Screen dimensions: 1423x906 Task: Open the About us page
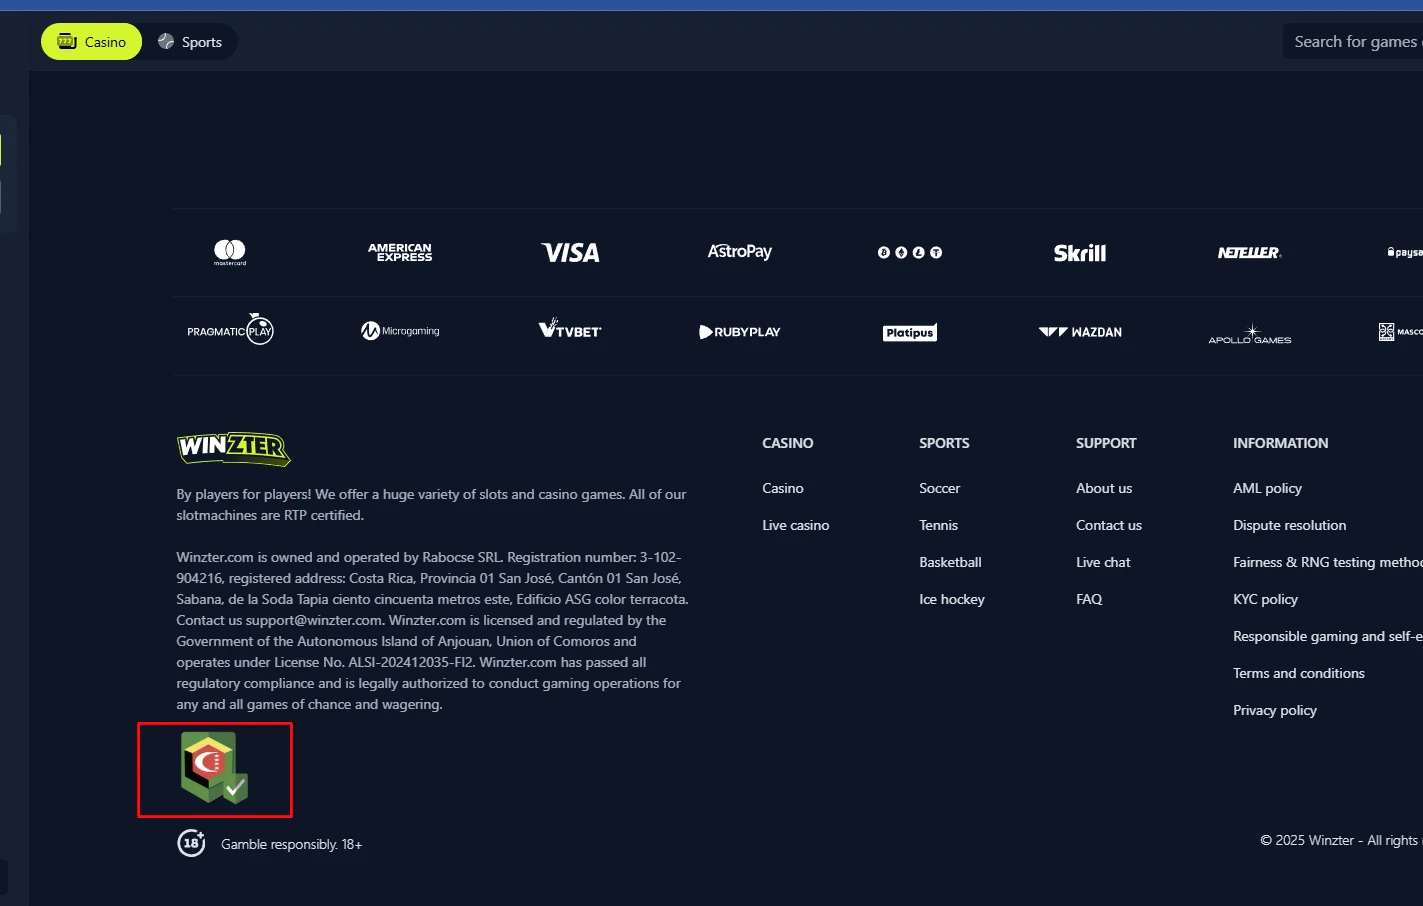(1104, 488)
